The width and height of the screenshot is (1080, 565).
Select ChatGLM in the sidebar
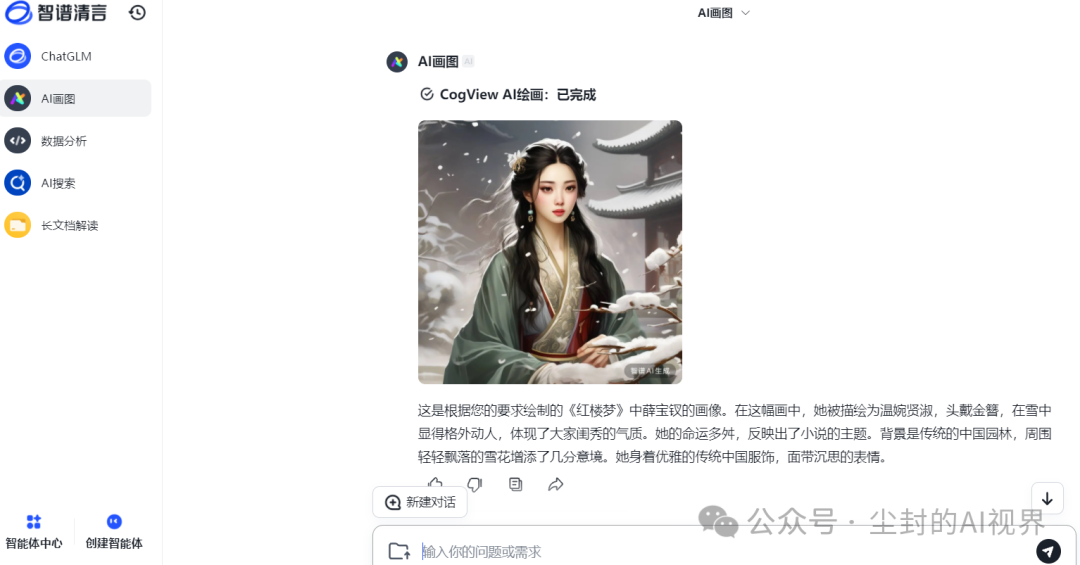tap(76, 56)
